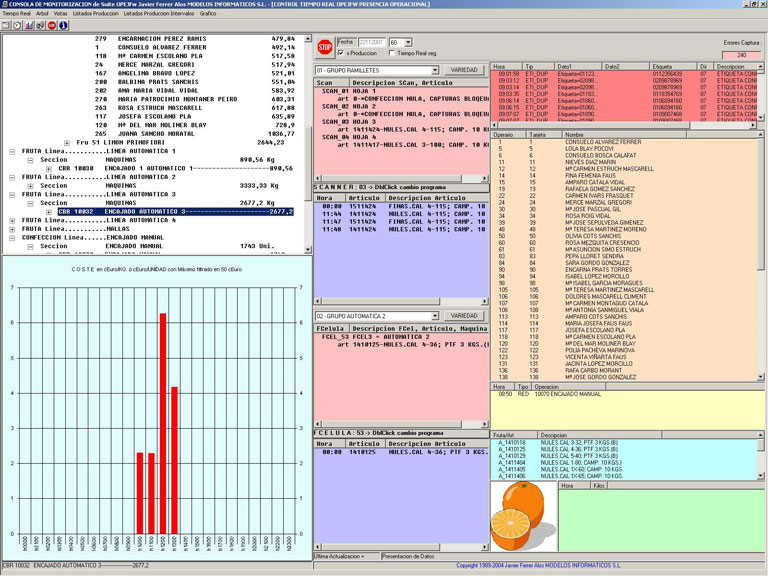Click the tree panel vertical scrollbar
The height and width of the screenshot is (576, 768).
click(308, 144)
